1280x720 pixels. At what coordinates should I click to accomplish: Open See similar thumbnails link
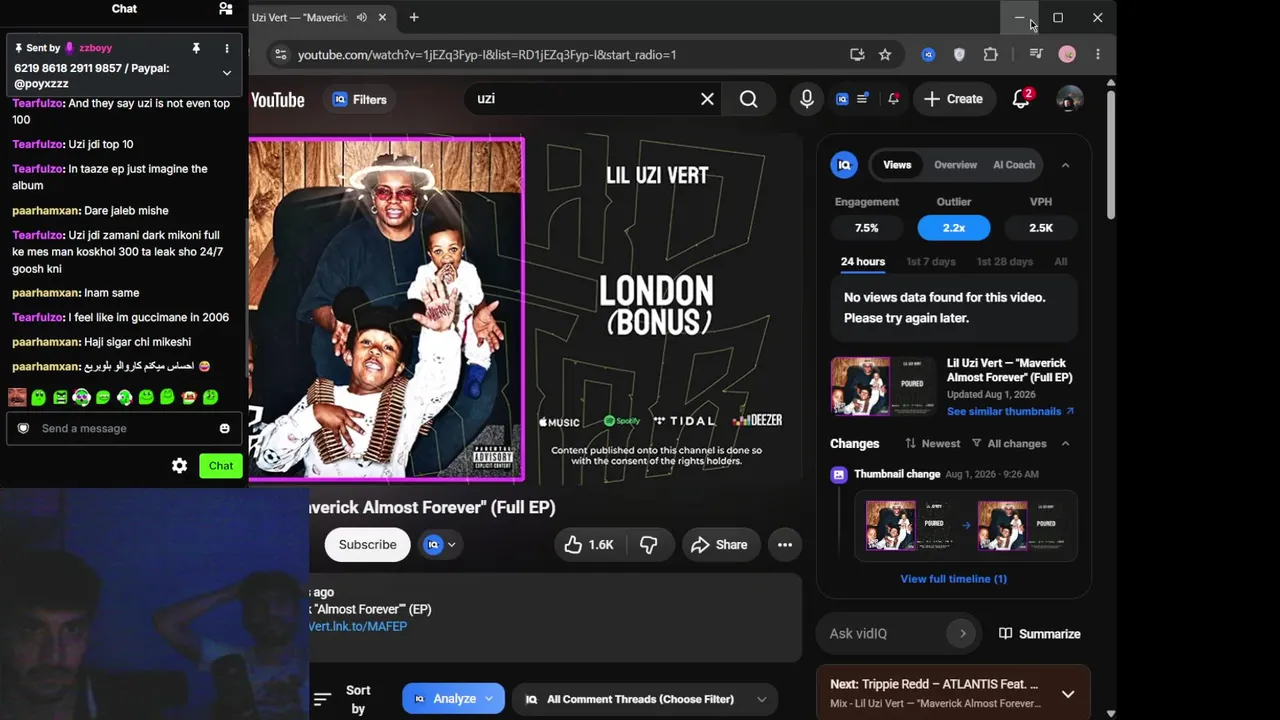point(1010,411)
